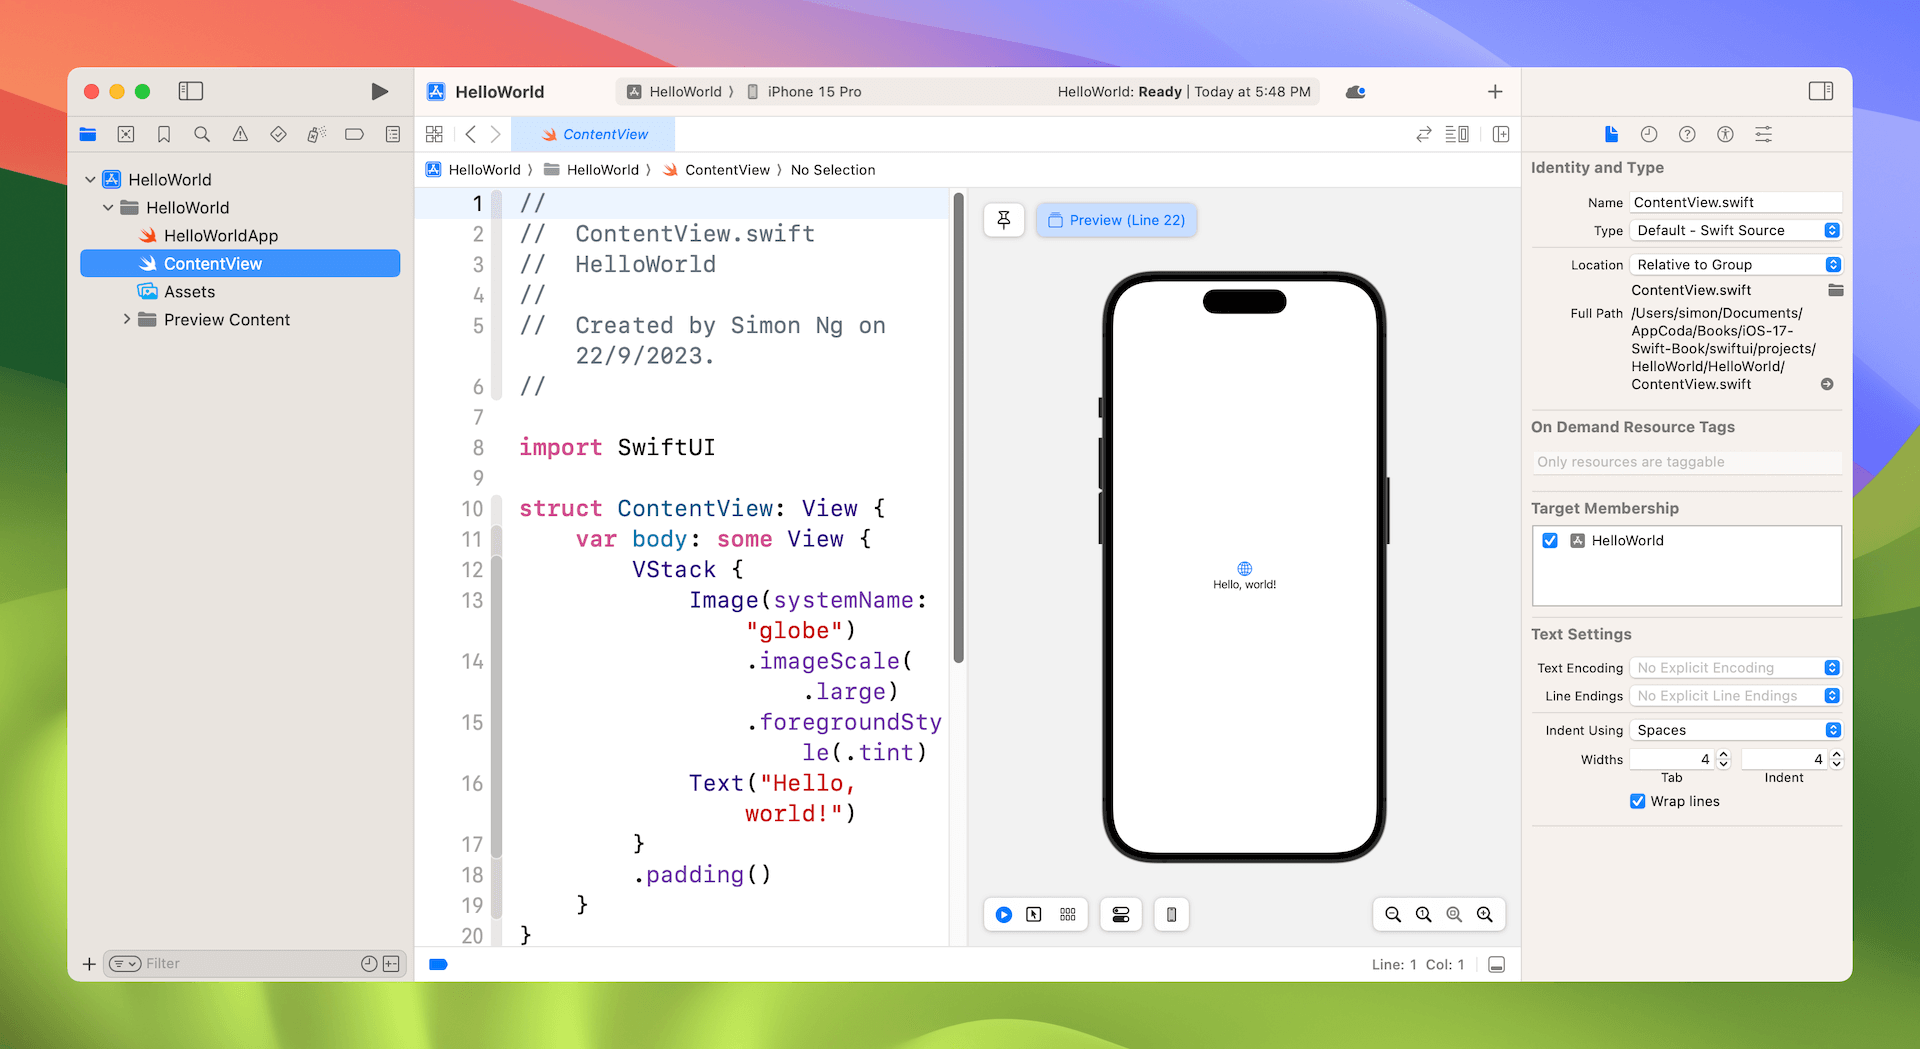Uncheck HelloWorld in Target Membership

click(1550, 540)
